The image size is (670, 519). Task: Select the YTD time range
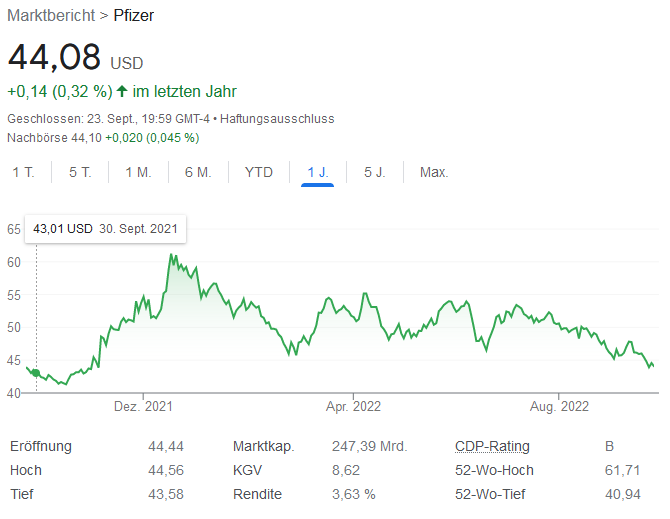(258, 172)
